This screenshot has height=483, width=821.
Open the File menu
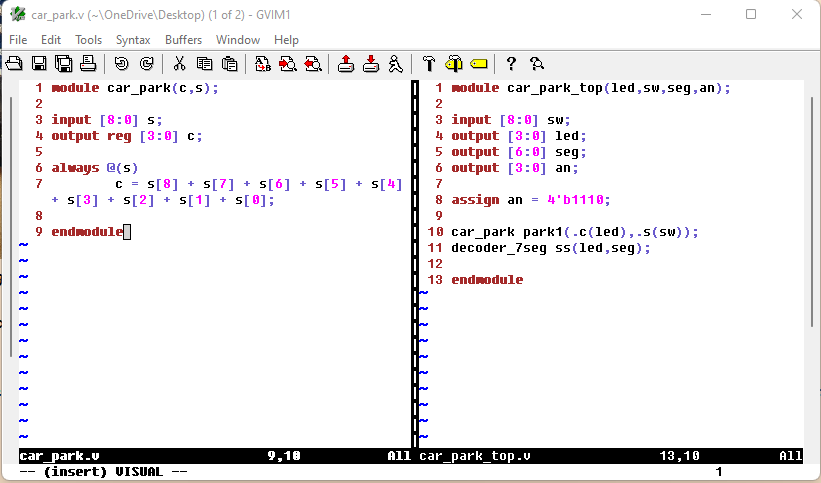(x=18, y=40)
